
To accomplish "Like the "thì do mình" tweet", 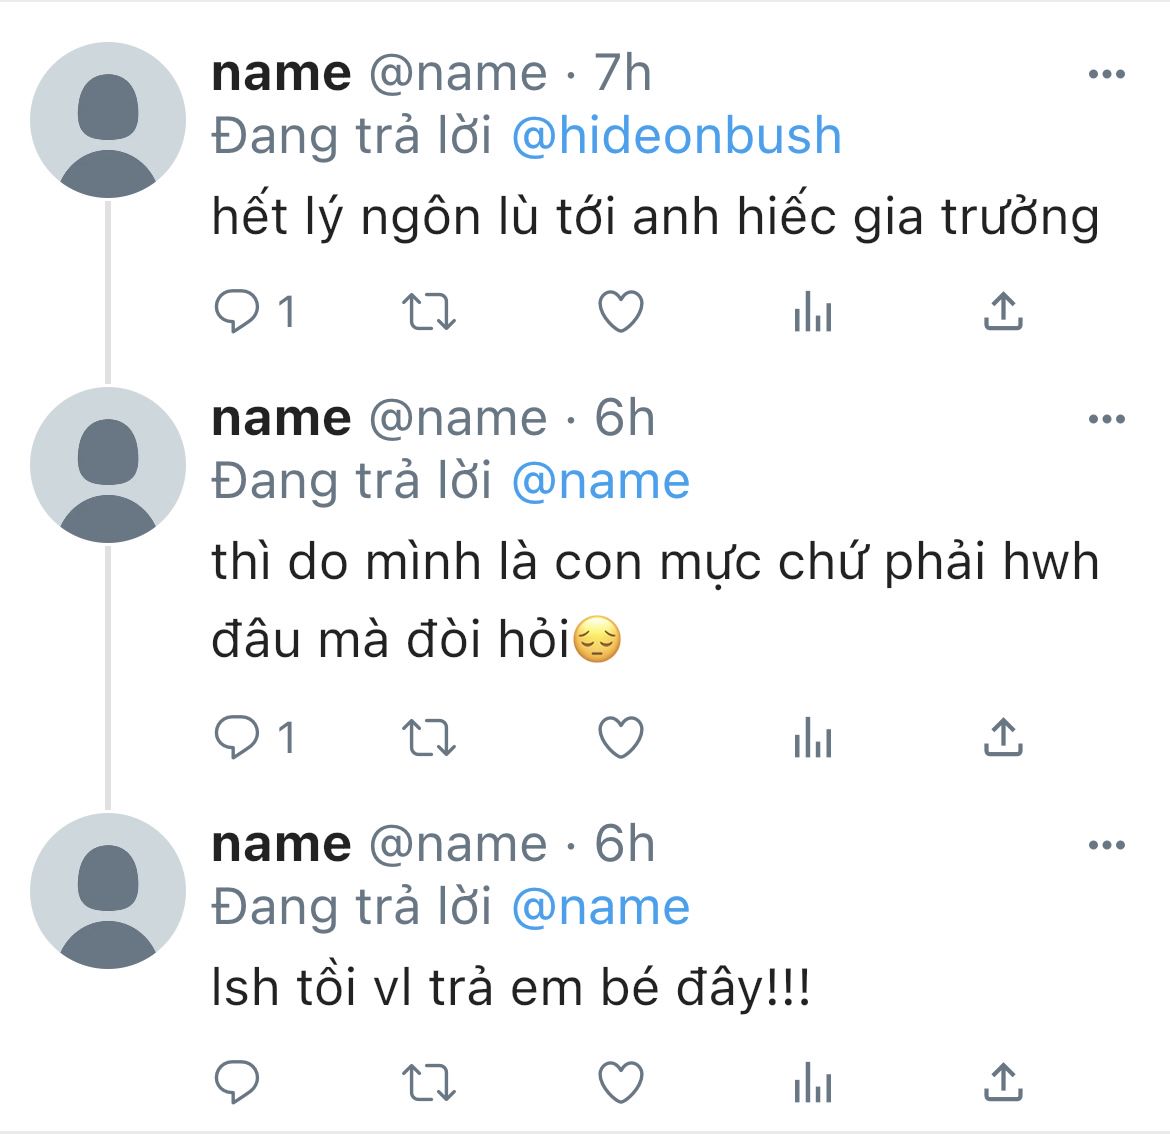I will pos(620,739).
